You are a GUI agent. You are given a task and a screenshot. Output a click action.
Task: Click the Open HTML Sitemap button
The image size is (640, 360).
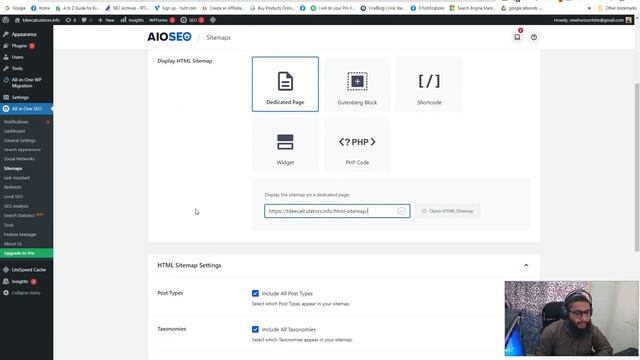(x=448, y=211)
